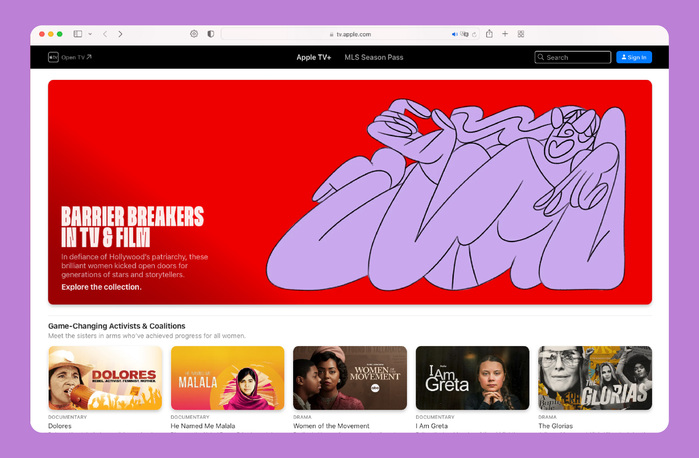Click the I Am Greta title

pyautogui.click(x=432, y=426)
